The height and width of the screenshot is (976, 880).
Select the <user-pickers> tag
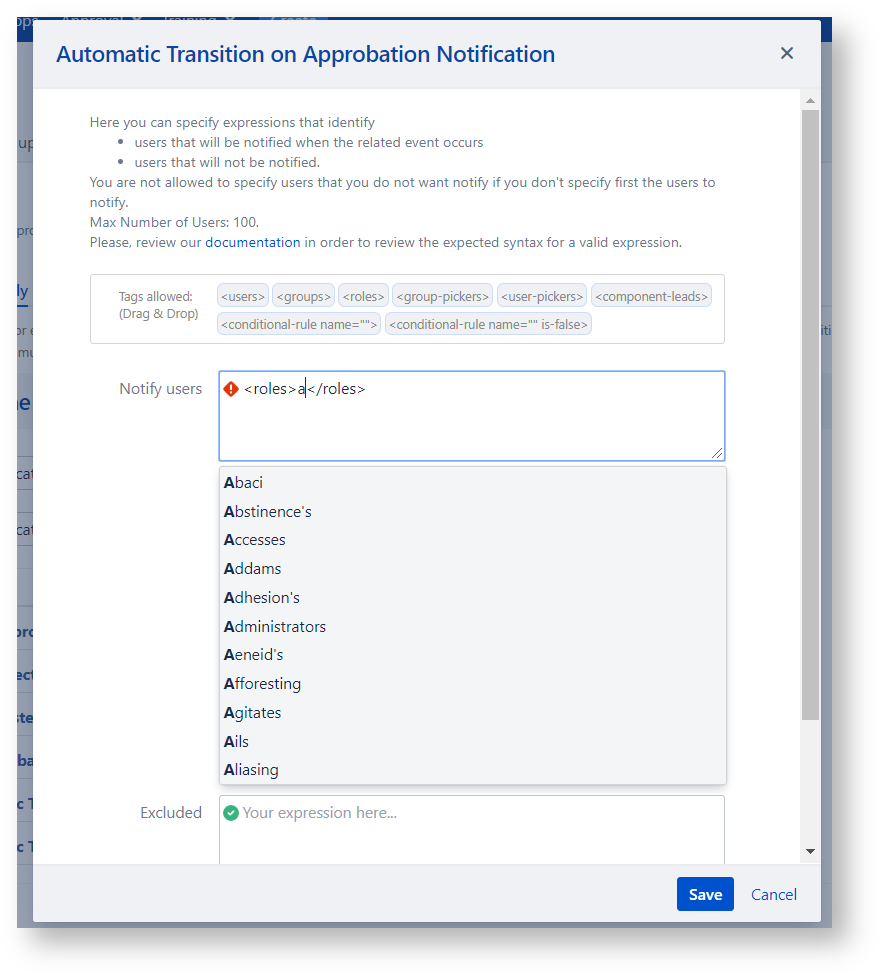541,296
